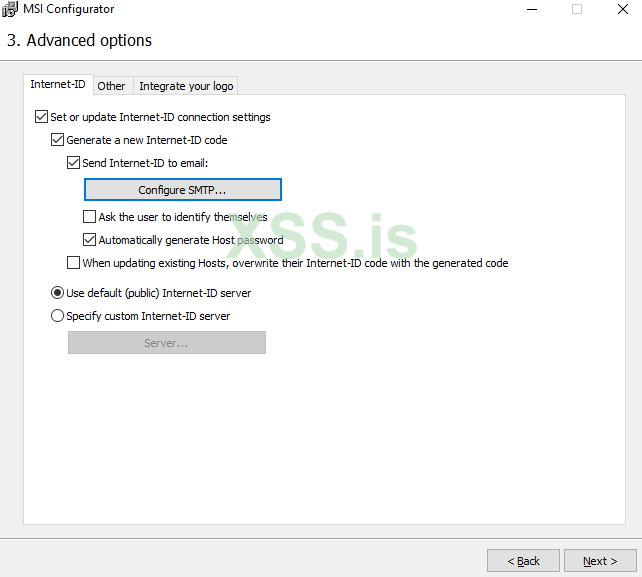Open the Other tab

tap(111, 86)
